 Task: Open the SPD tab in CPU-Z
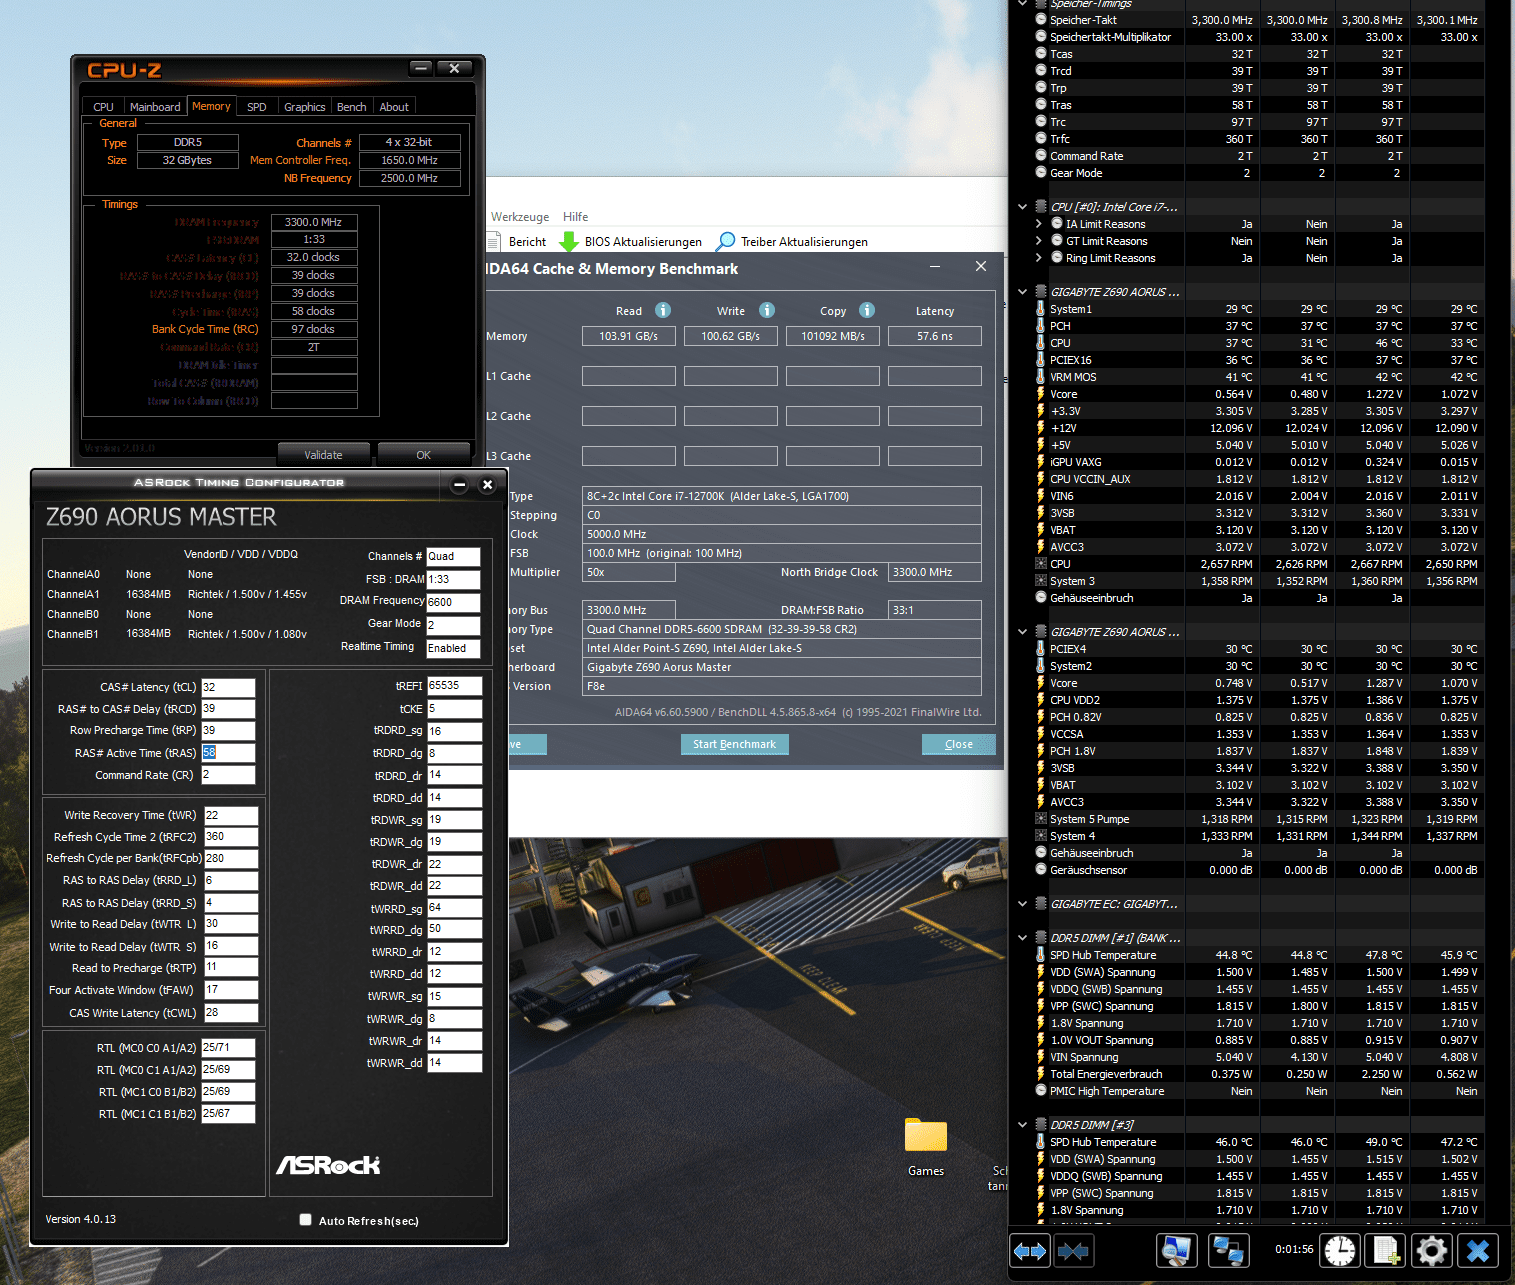(x=257, y=107)
